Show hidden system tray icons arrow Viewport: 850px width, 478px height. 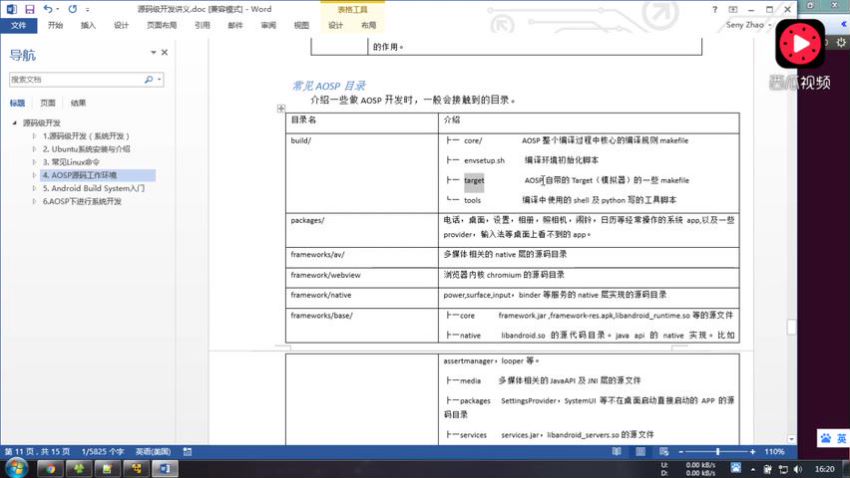[752, 469]
